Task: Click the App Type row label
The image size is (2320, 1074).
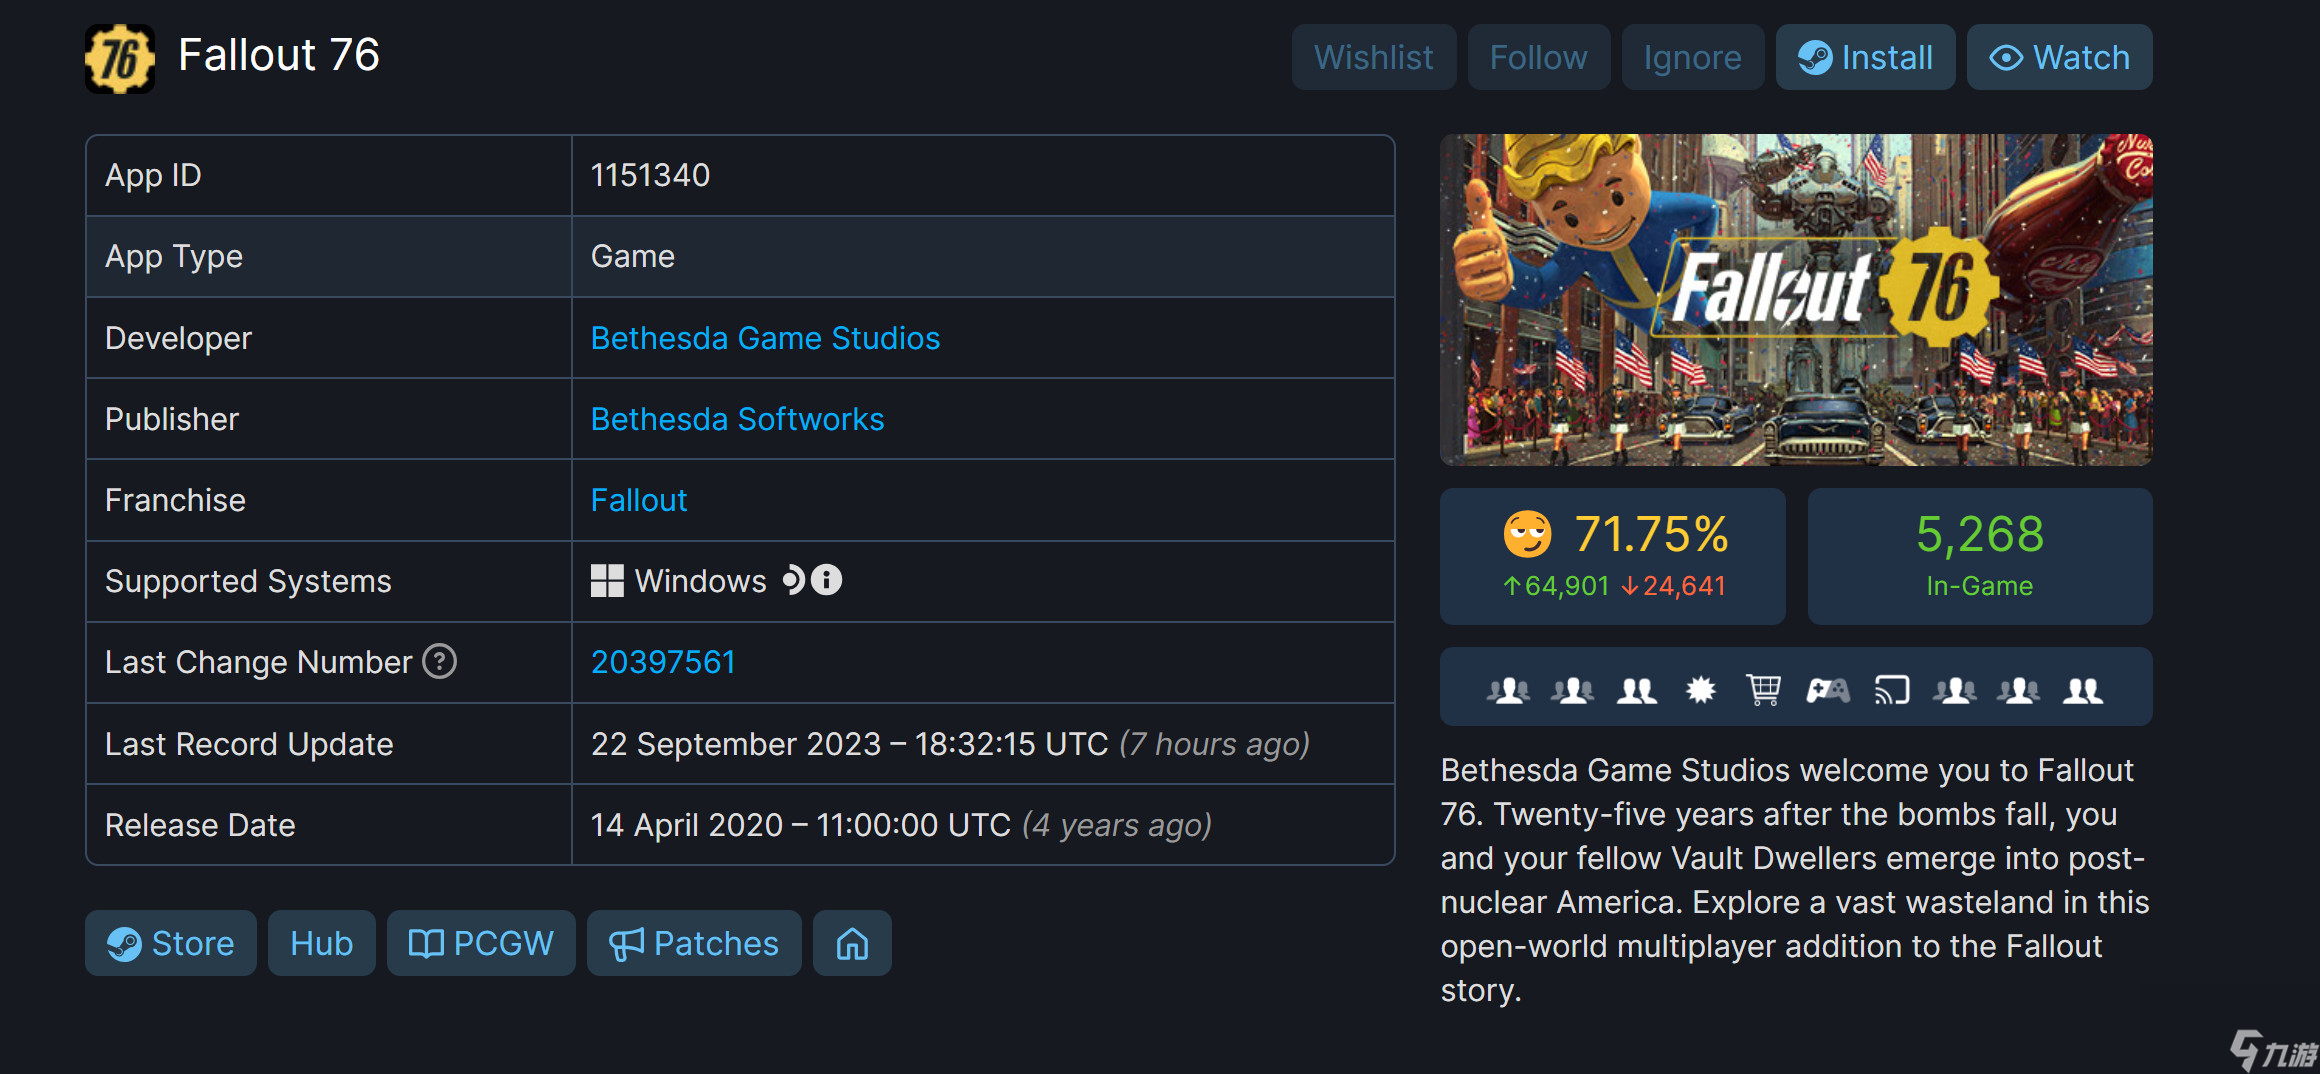Action: click(174, 256)
